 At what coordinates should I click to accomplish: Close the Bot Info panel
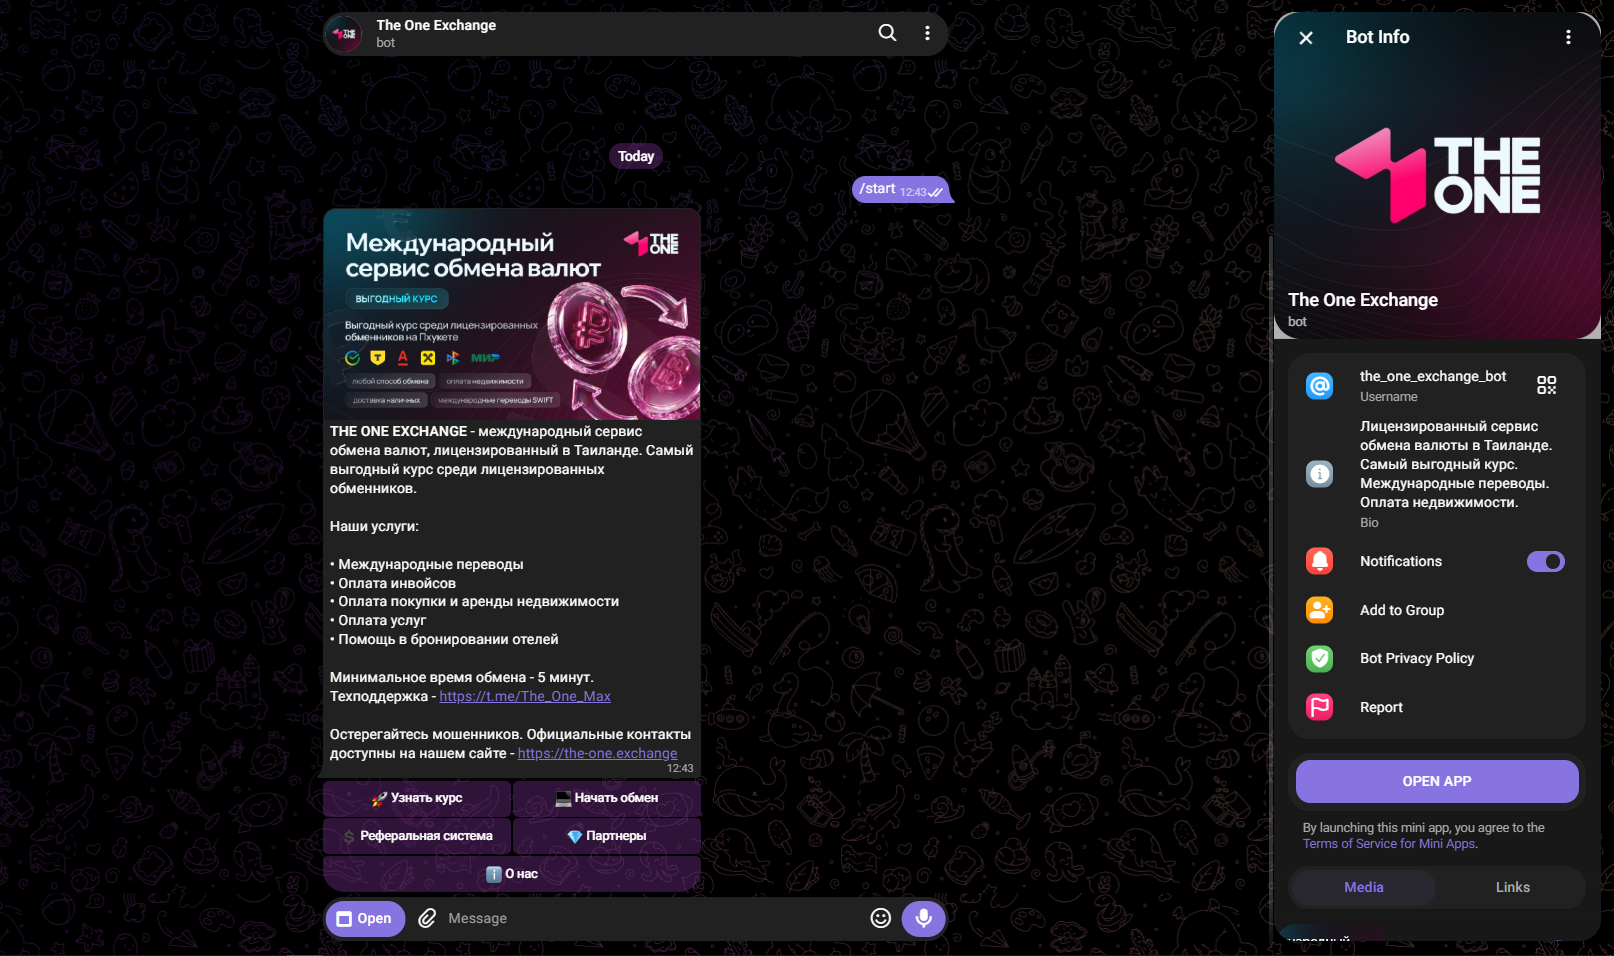(x=1306, y=38)
